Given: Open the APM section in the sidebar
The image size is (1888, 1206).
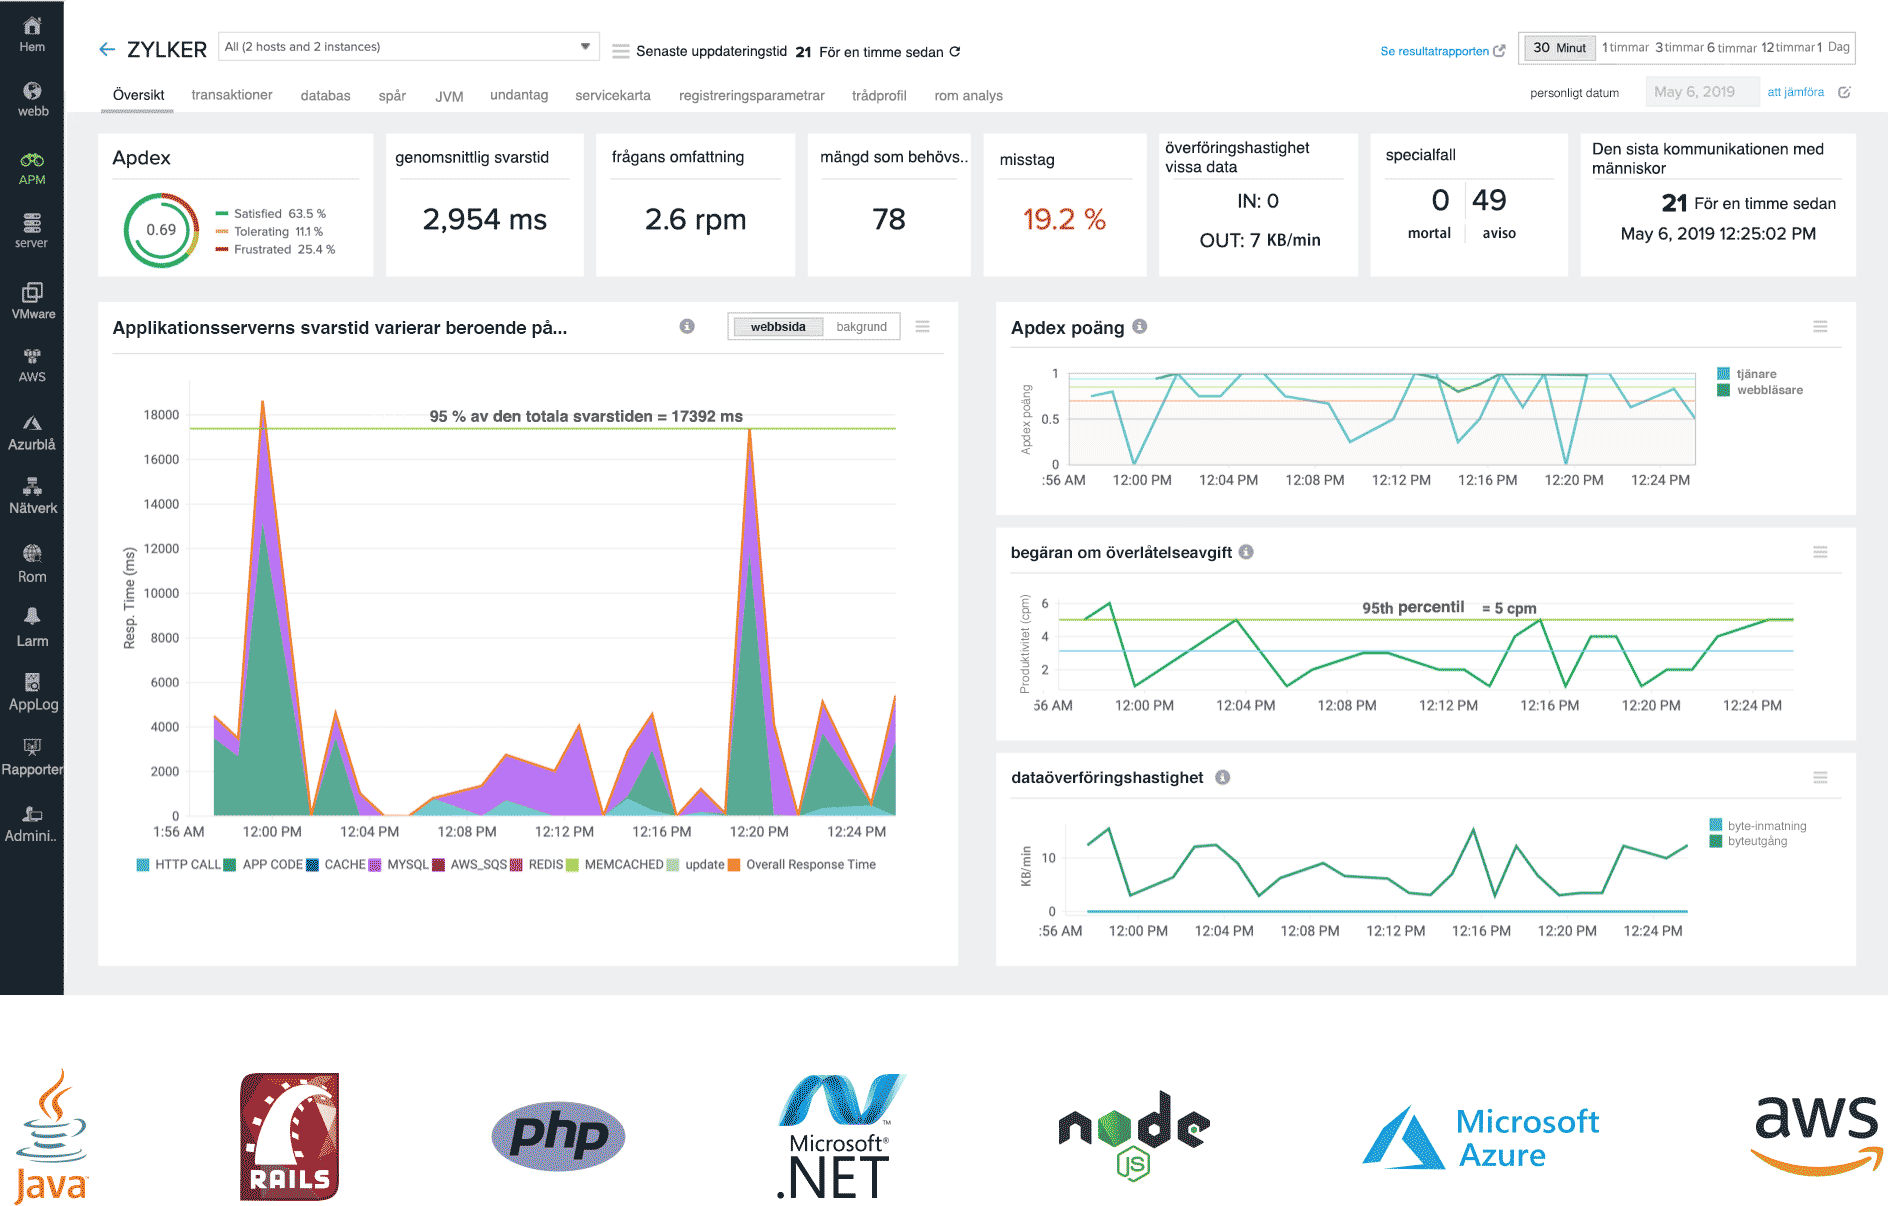Looking at the screenshot, I should 33,166.
